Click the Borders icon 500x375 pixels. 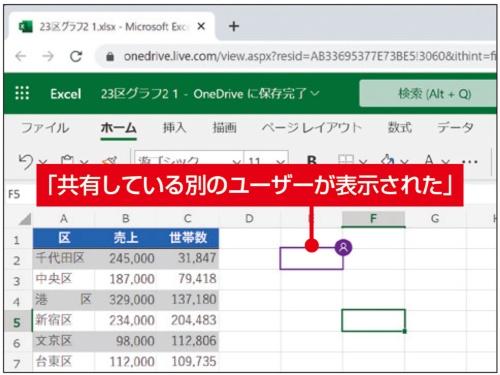pyautogui.click(x=345, y=160)
